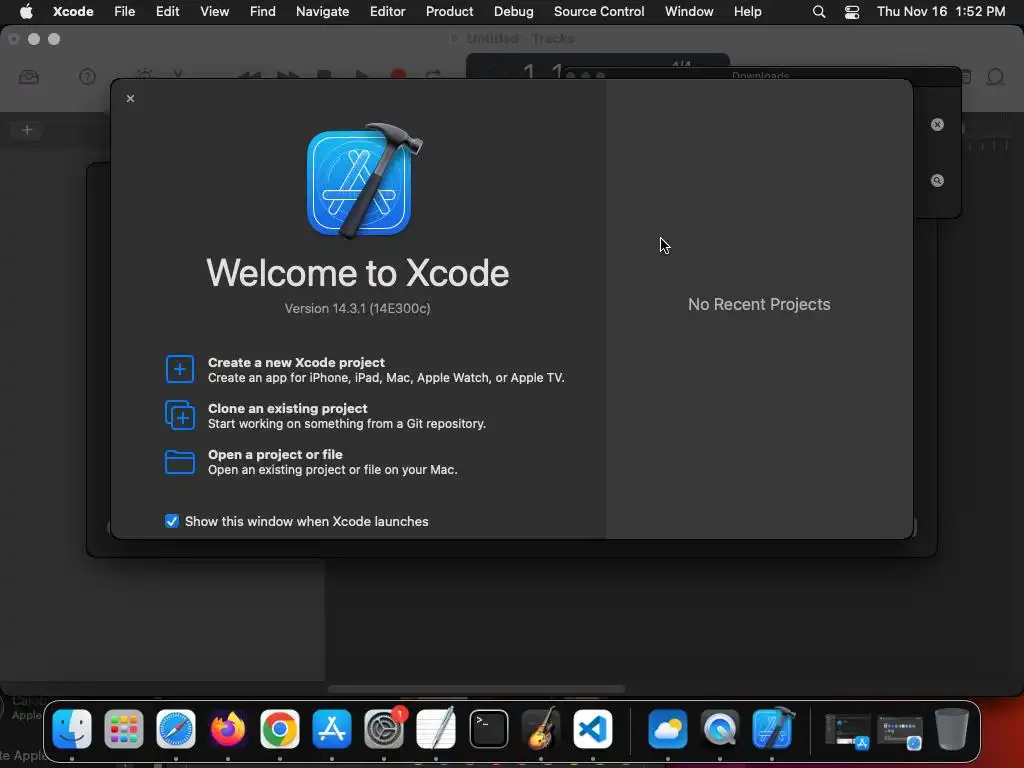This screenshot has height=768, width=1024.
Task: Click the magnifier circle in the Downloads window
Action: coord(937,181)
